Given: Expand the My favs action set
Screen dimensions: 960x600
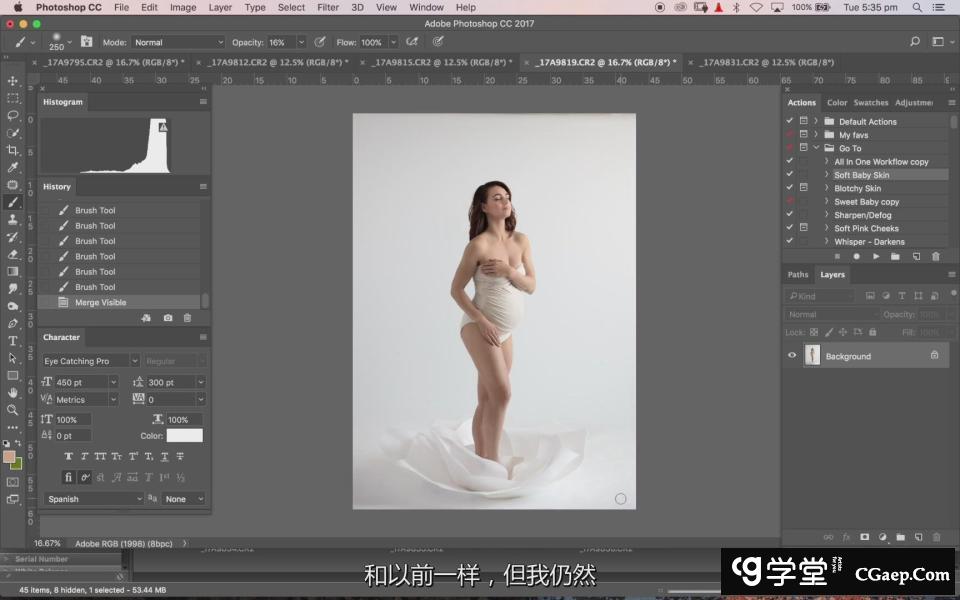Looking at the screenshot, I should (816, 135).
